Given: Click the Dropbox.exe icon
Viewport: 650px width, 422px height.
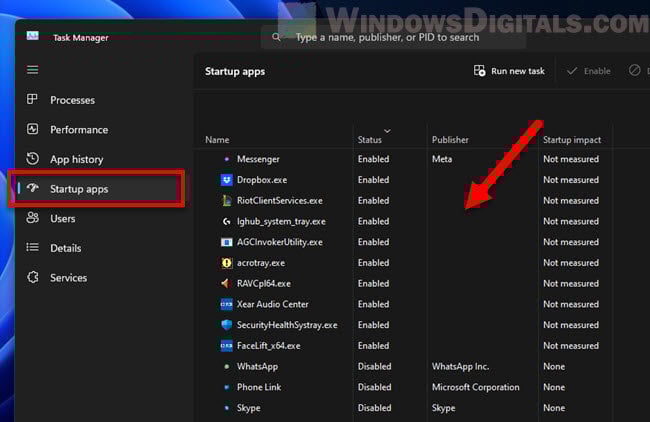Looking at the screenshot, I should (226, 180).
